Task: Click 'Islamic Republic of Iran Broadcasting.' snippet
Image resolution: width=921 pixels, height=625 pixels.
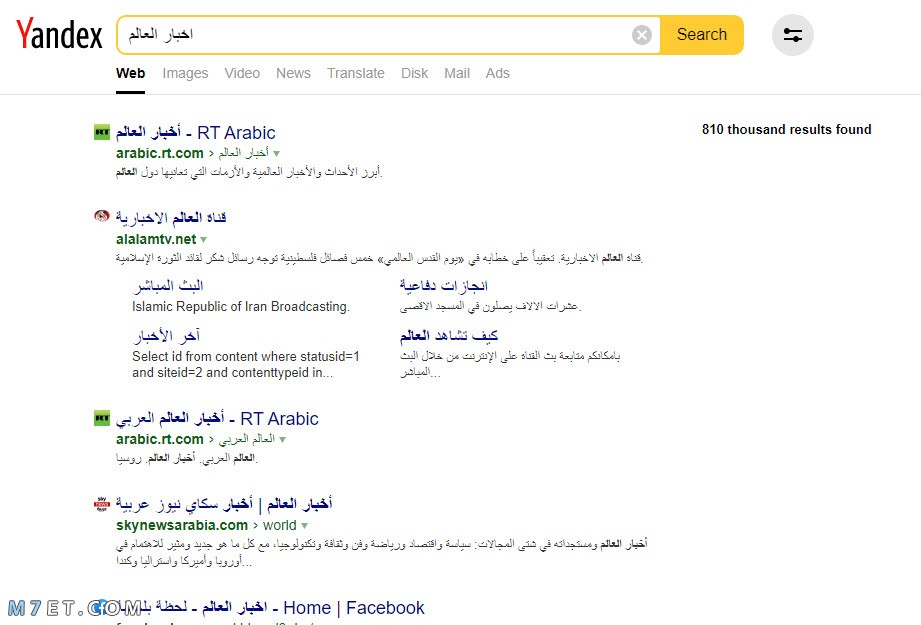Action: pyautogui.click(x=241, y=307)
